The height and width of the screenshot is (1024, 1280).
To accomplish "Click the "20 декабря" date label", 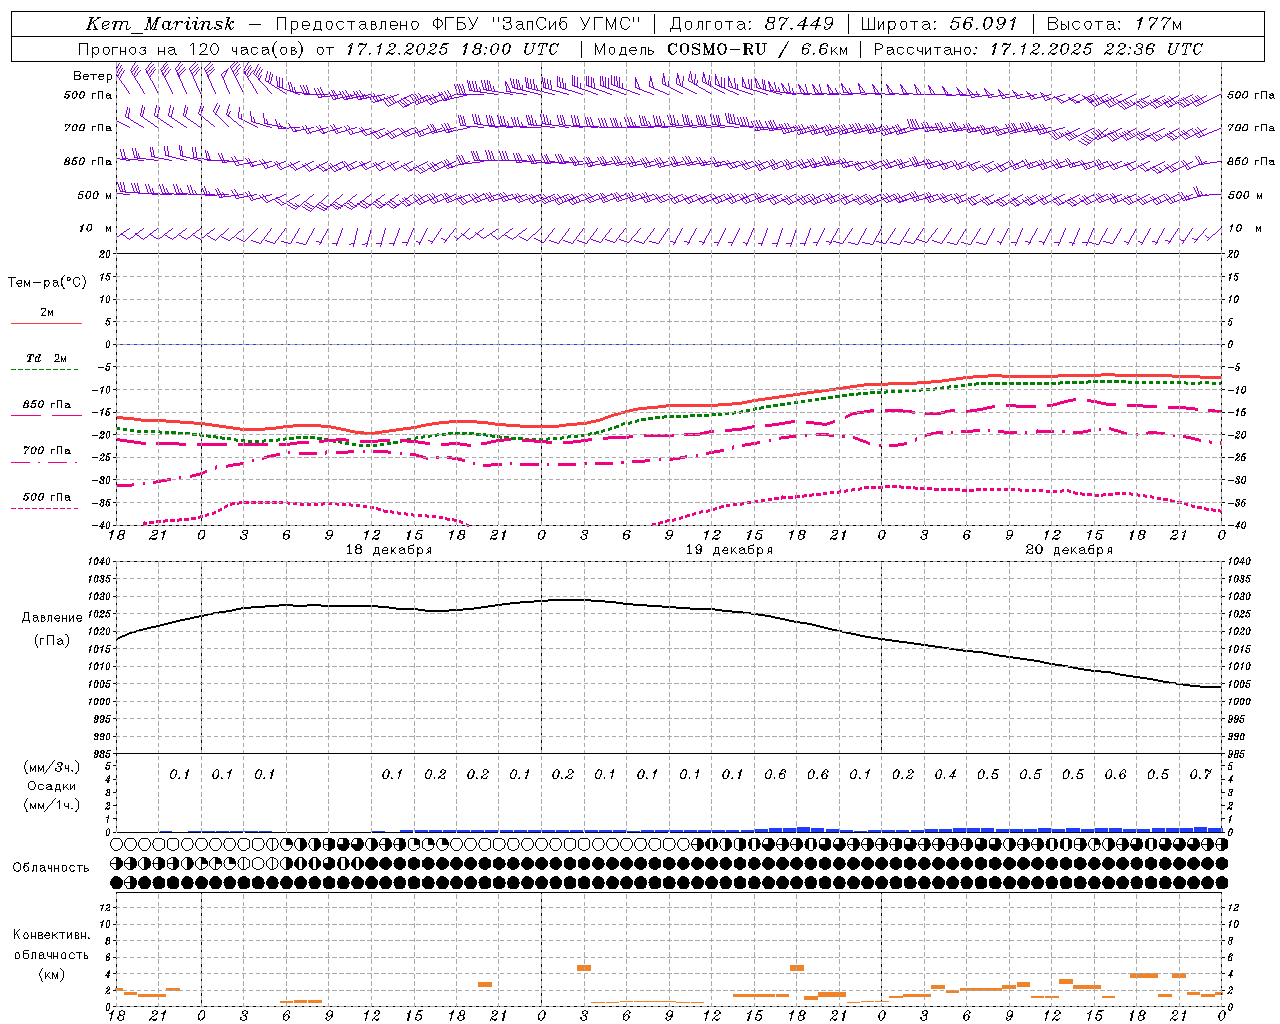I will coord(1069,550).
